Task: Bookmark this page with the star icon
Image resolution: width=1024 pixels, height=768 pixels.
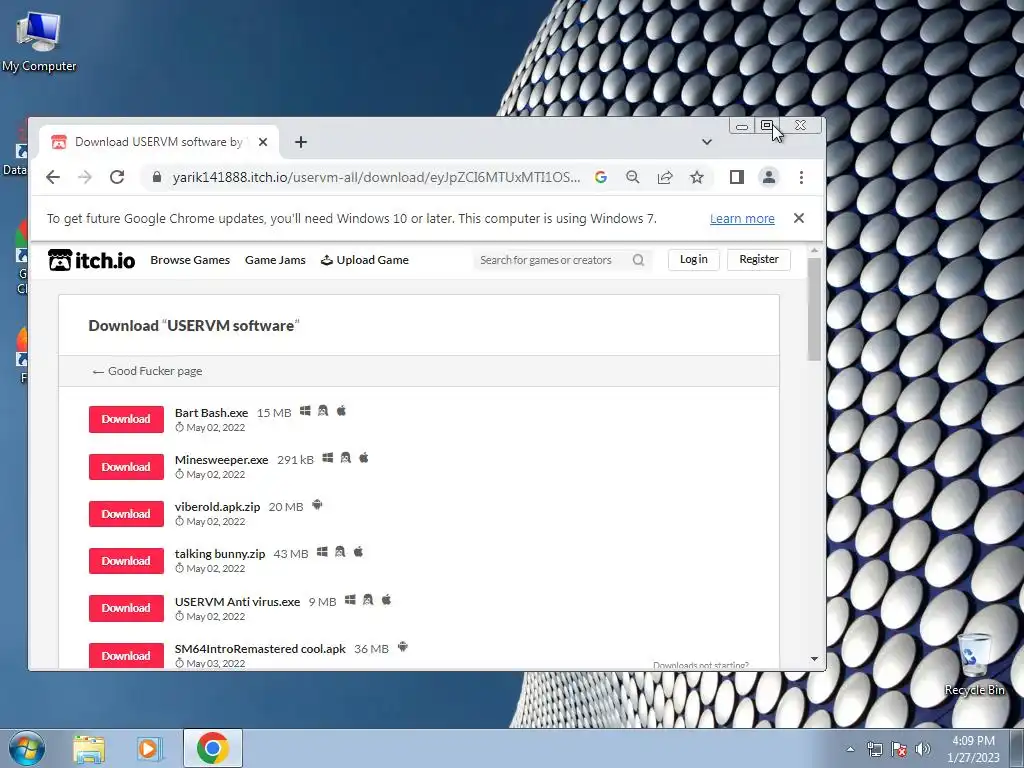Action: (697, 177)
